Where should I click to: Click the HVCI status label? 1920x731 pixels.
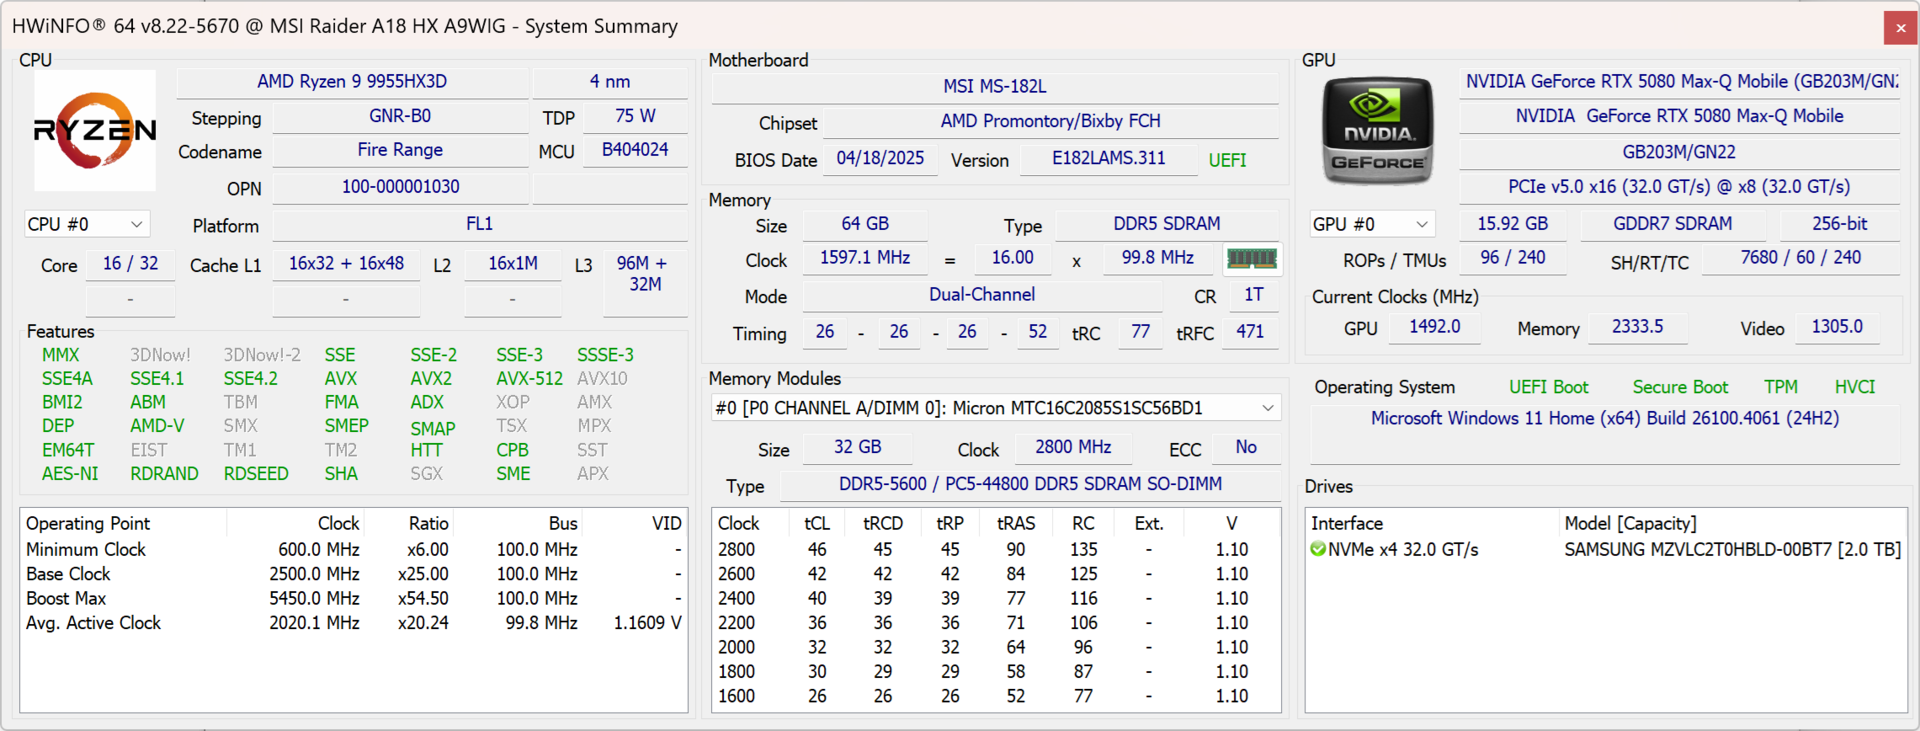(x=1854, y=387)
